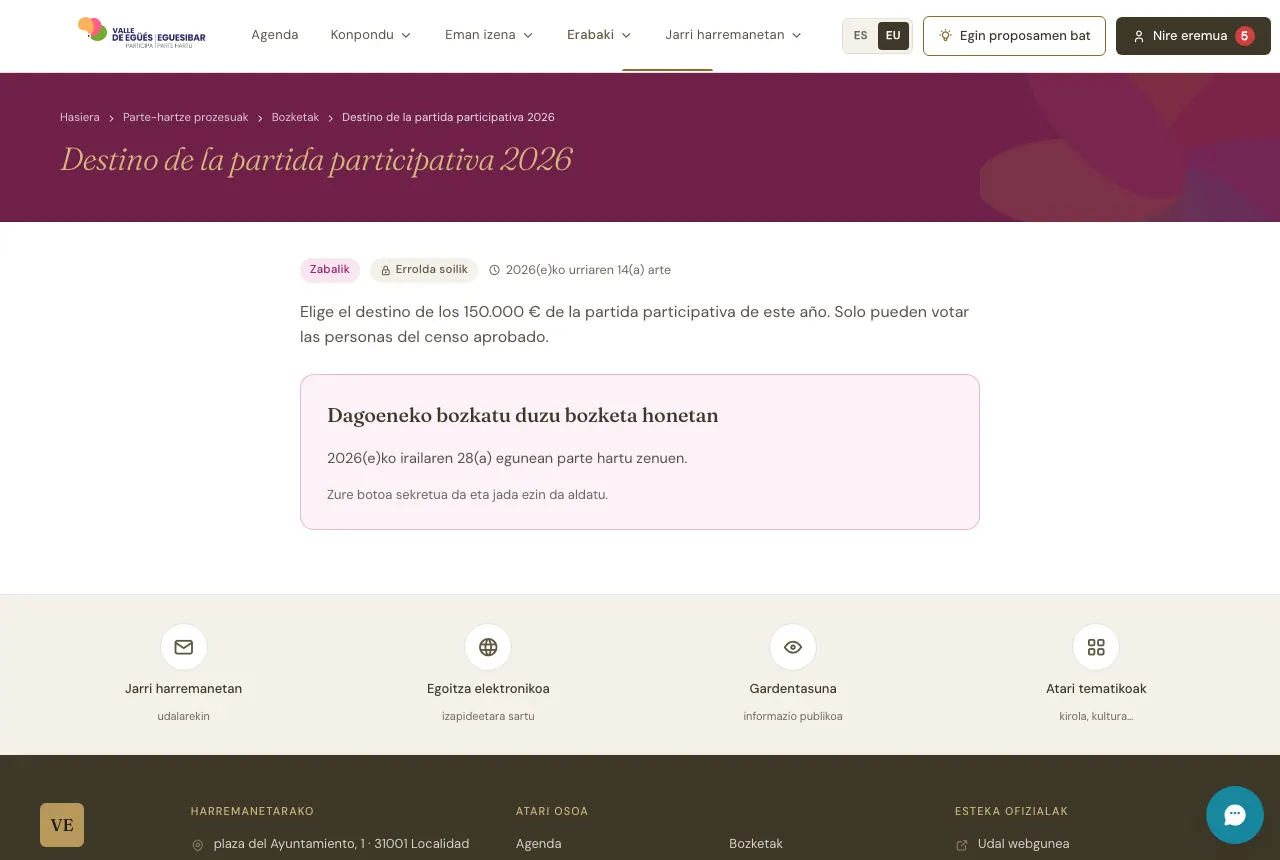Switch language to ES
The height and width of the screenshot is (860, 1280).
(x=861, y=36)
